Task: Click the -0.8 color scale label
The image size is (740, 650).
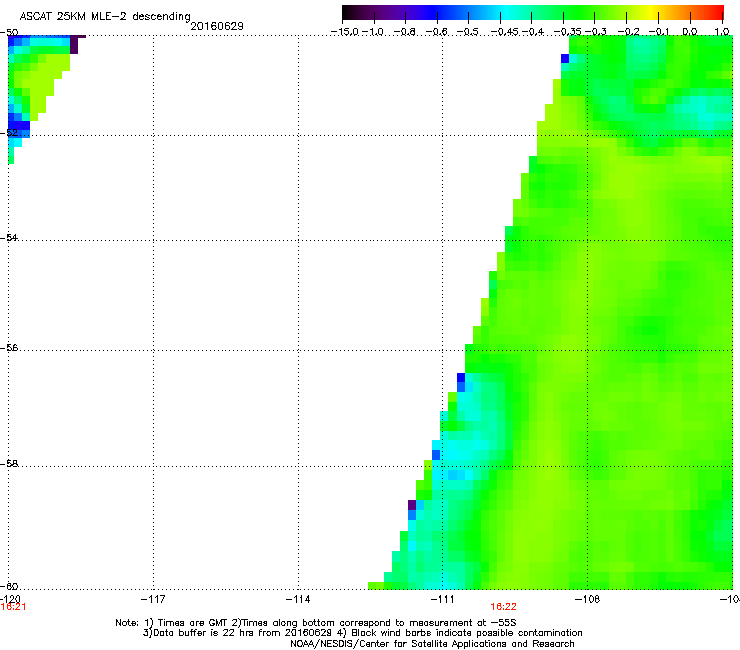Action: point(405,32)
